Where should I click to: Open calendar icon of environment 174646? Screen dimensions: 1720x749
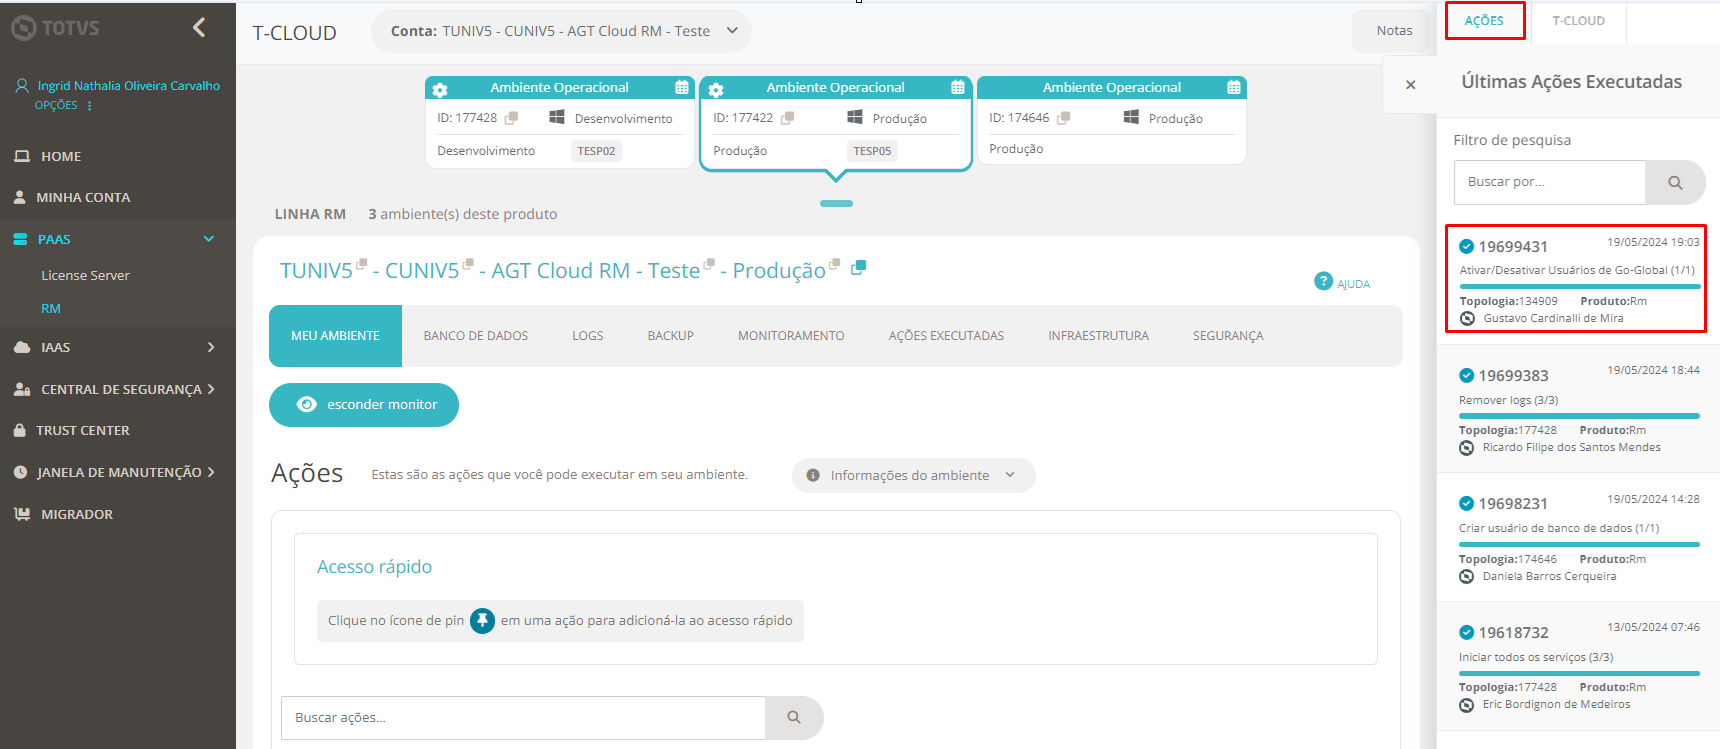(x=1234, y=87)
